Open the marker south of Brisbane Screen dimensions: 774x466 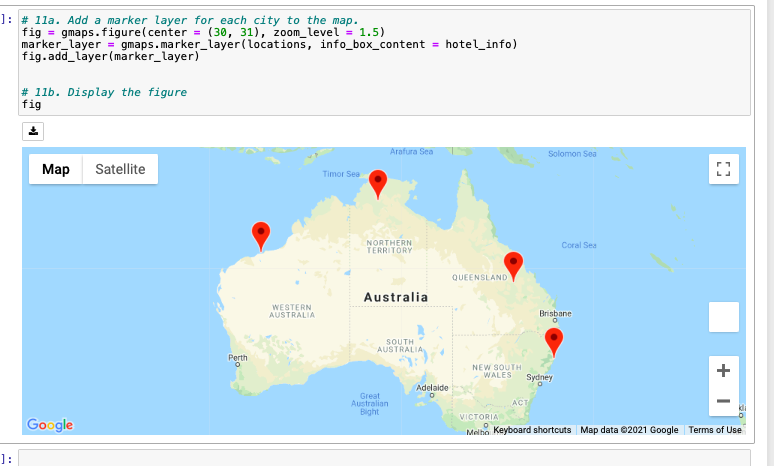[x=554, y=342]
